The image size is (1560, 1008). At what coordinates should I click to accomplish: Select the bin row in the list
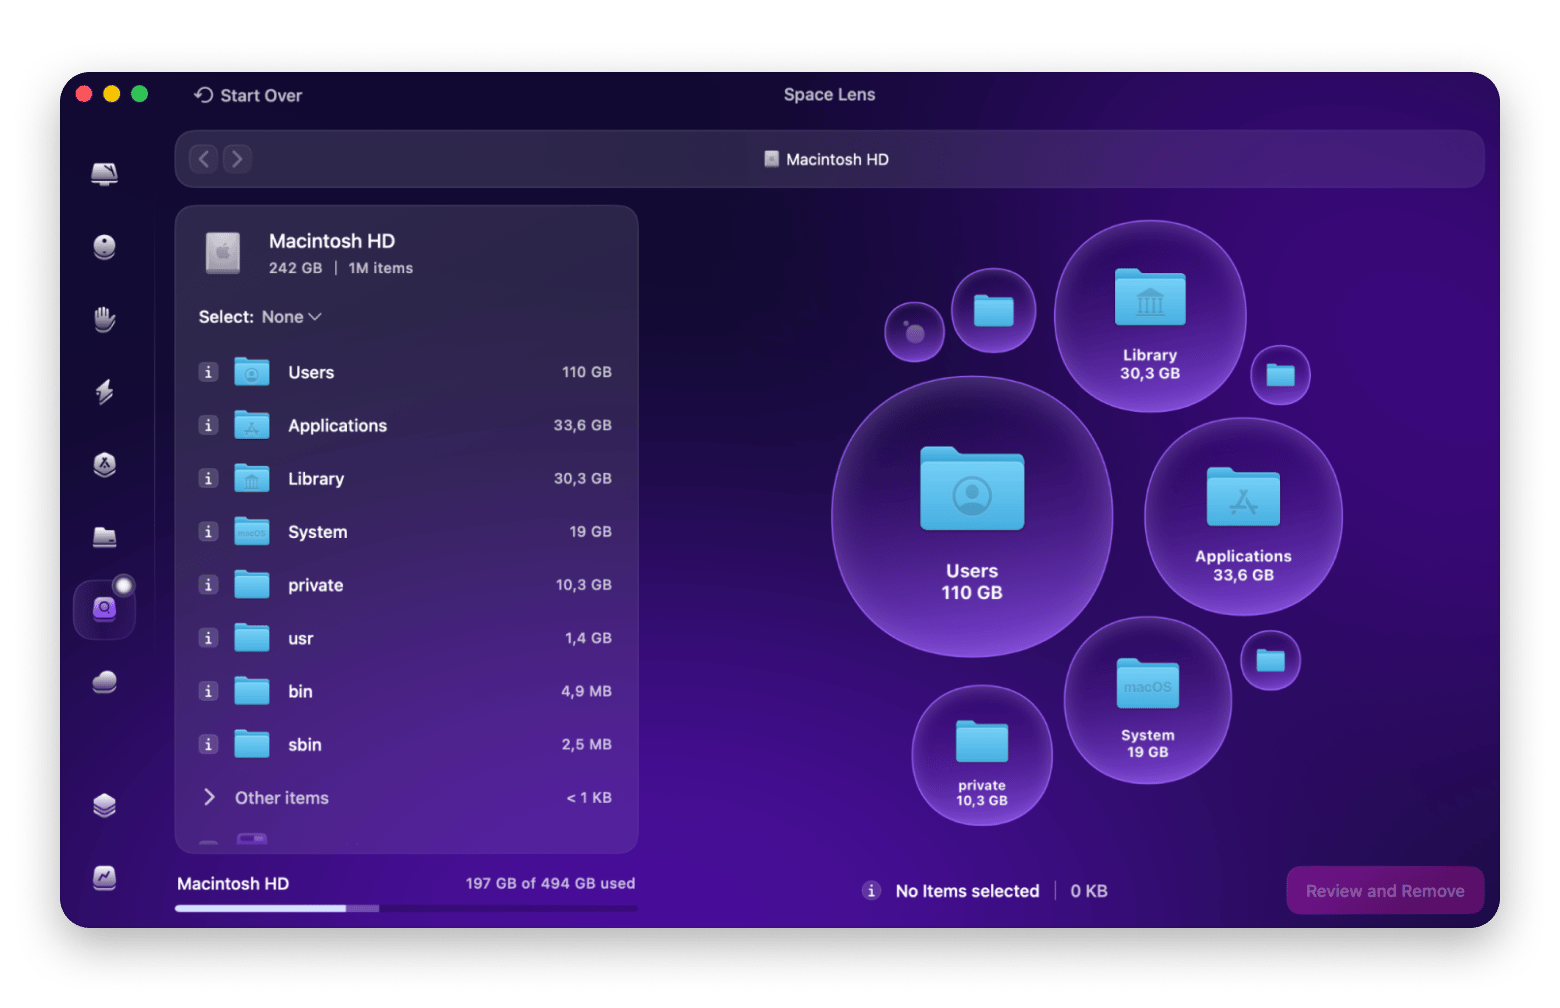(406, 691)
